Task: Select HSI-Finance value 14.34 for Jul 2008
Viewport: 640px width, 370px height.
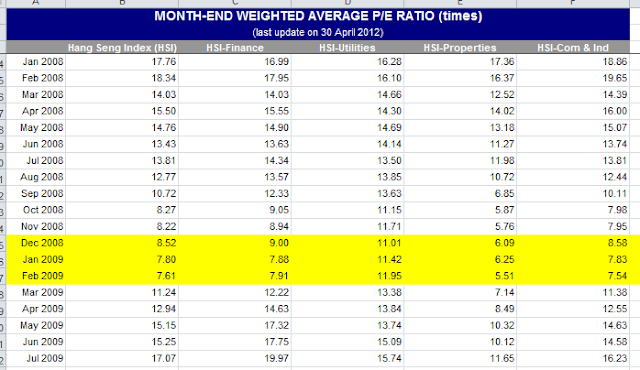Action: pos(235,161)
